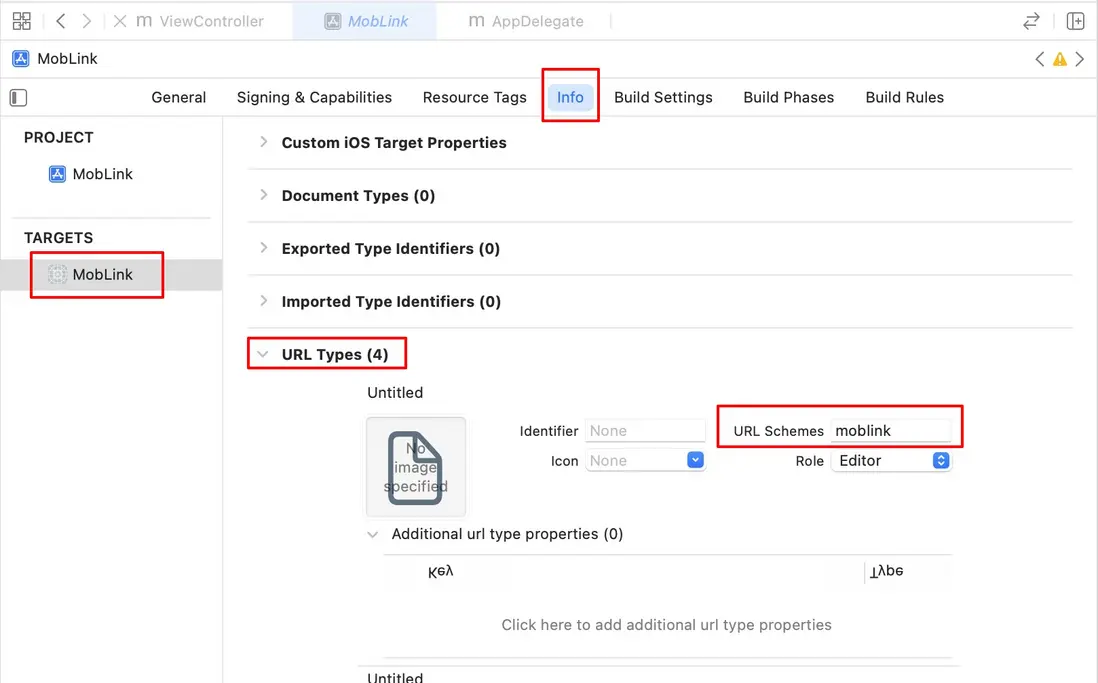1098x683 pixels.
Task: Open the Role Editor dropdown
Action: (x=940, y=461)
